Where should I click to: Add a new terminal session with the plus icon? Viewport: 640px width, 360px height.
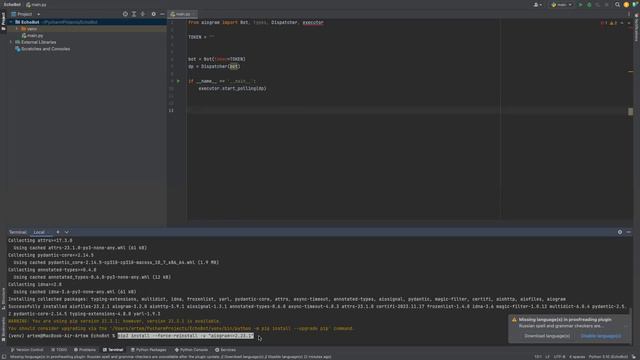[58, 232]
